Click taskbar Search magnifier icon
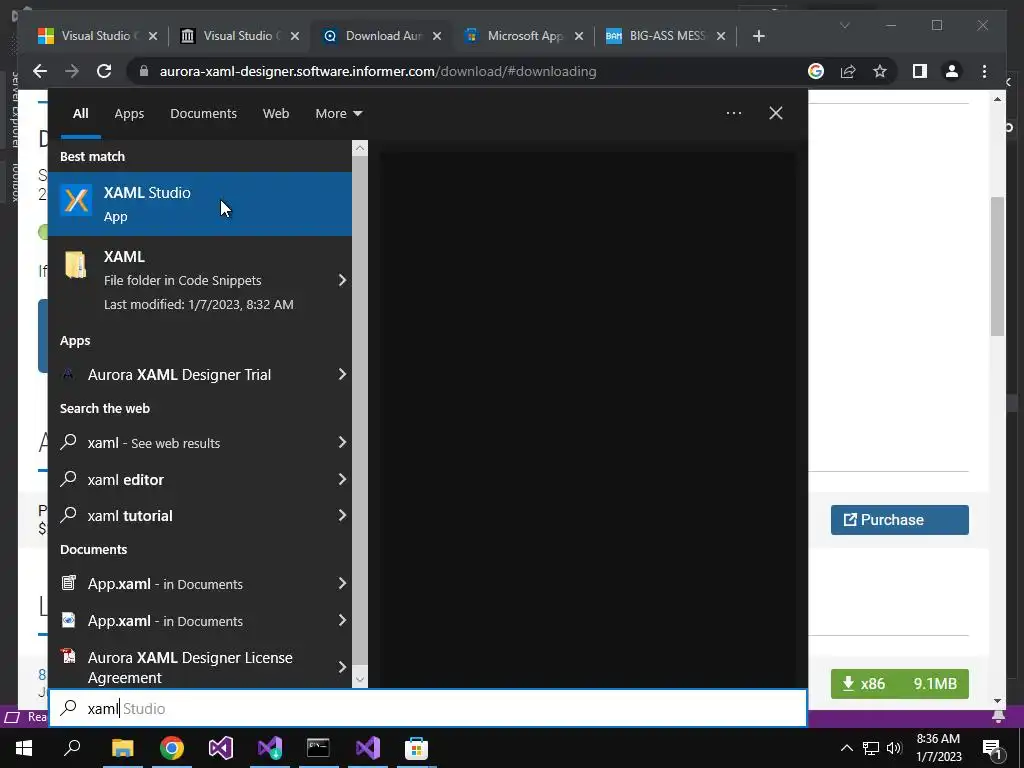This screenshot has width=1024, height=768. coord(72,747)
